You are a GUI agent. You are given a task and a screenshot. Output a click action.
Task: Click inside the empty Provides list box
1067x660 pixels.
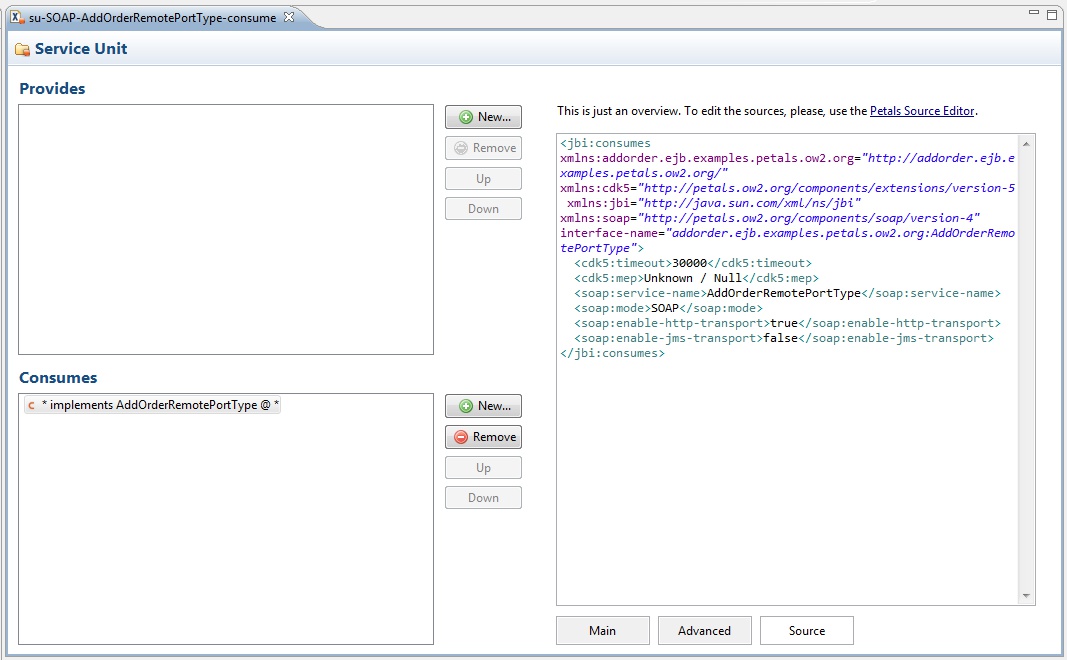tap(225, 229)
